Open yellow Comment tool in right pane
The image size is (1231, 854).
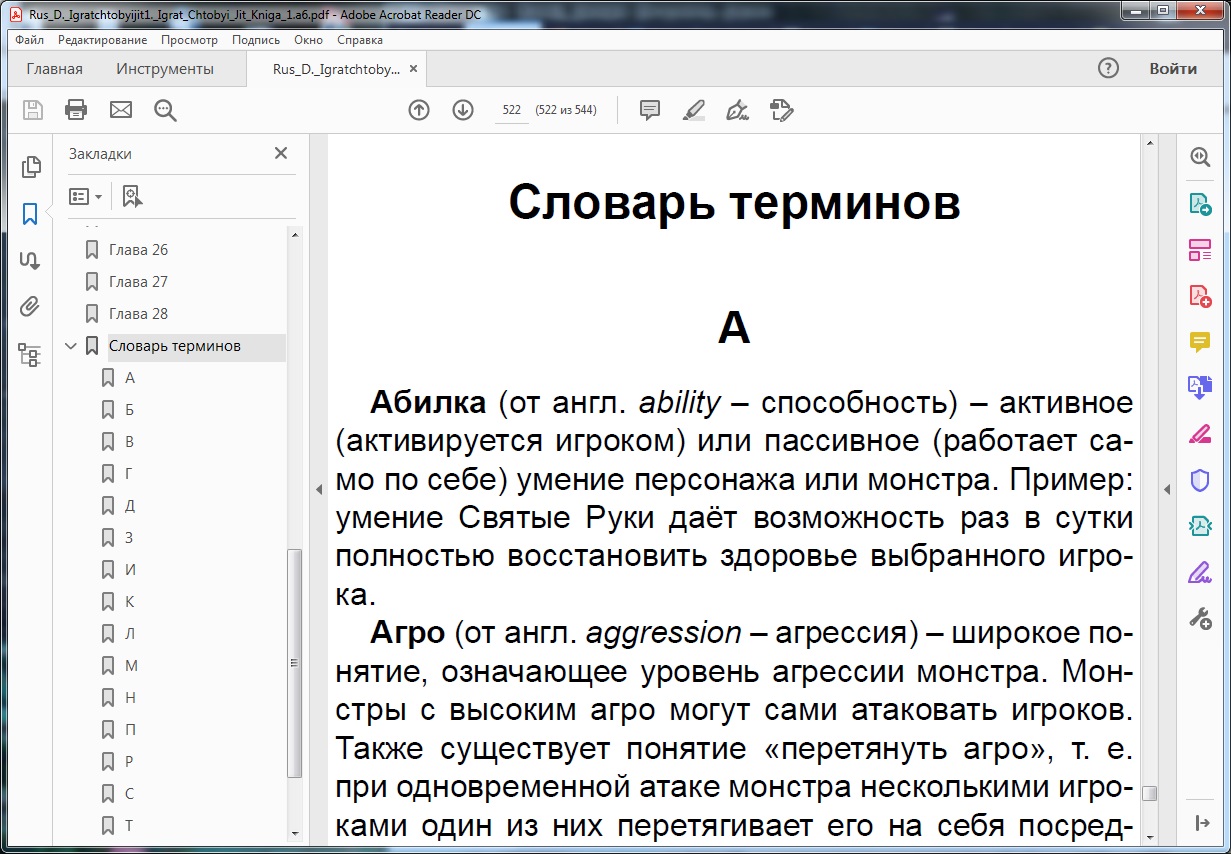pos(1200,342)
